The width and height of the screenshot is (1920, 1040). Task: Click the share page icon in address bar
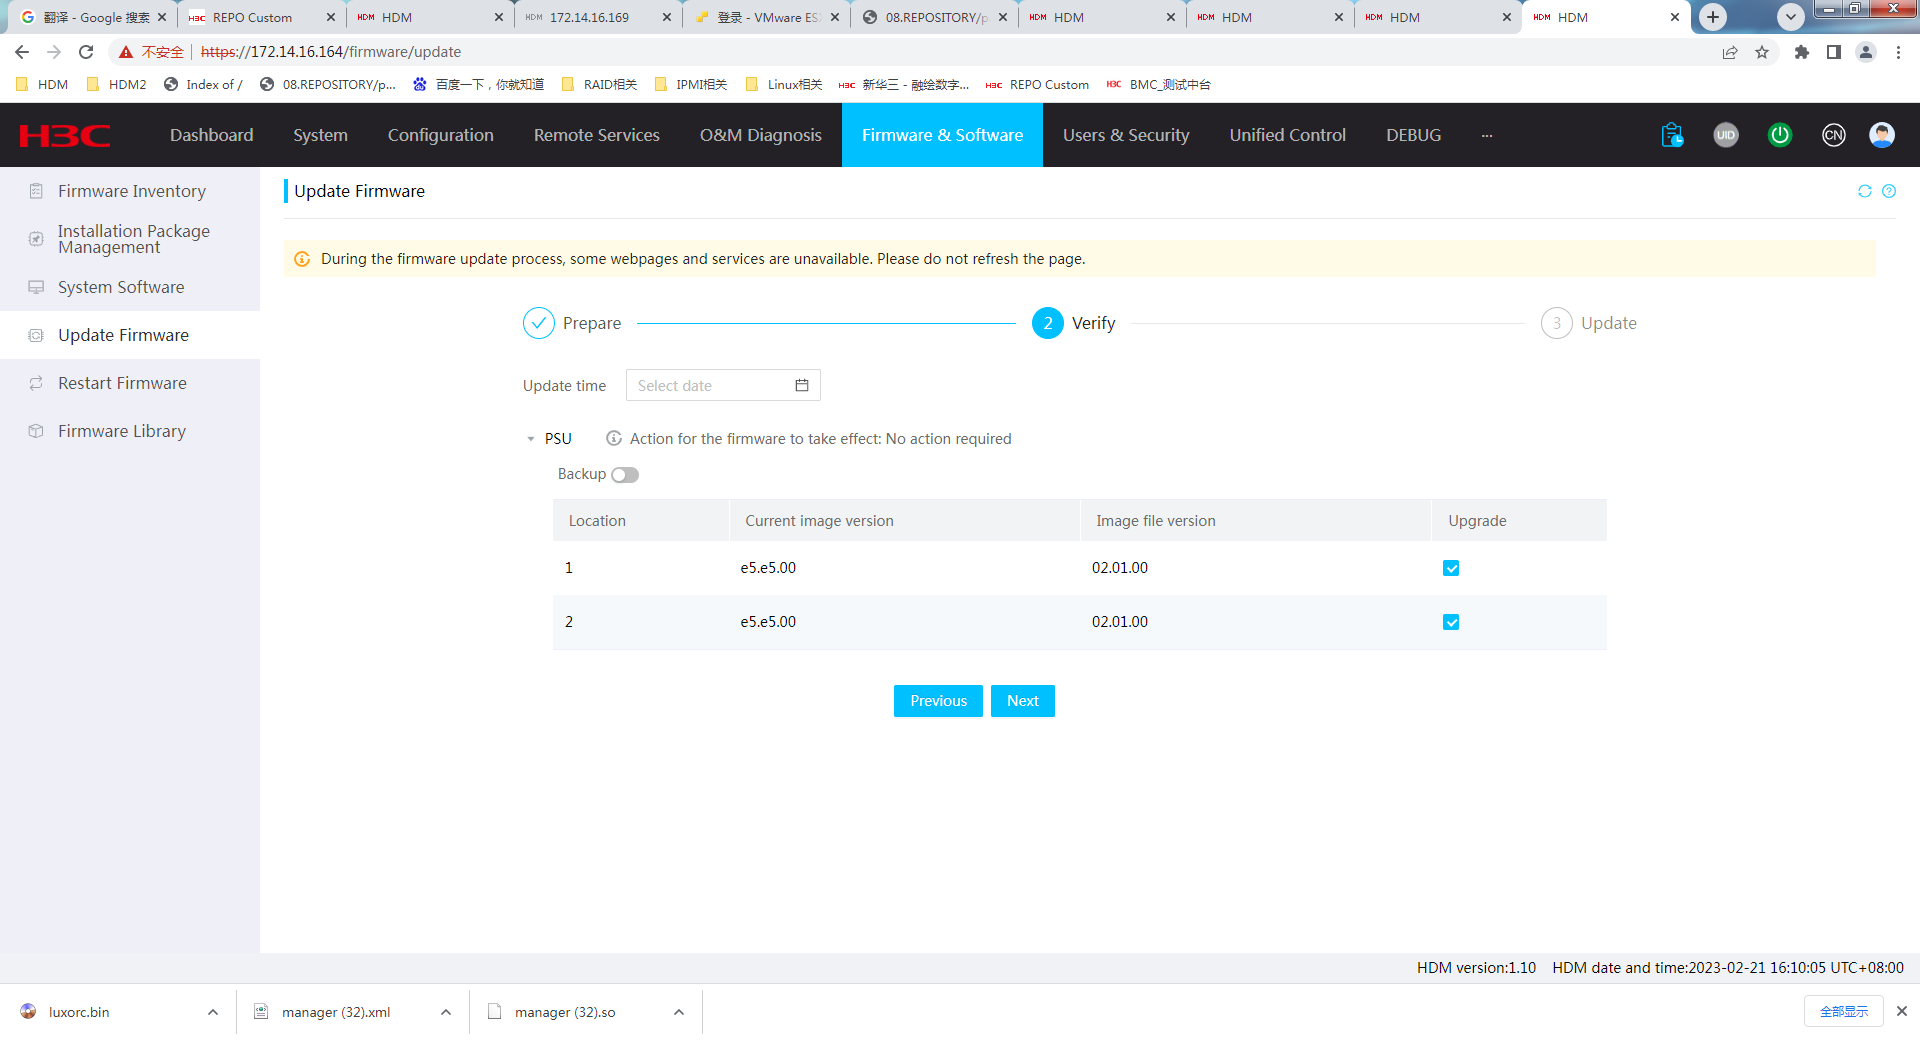click(1730, 52)
